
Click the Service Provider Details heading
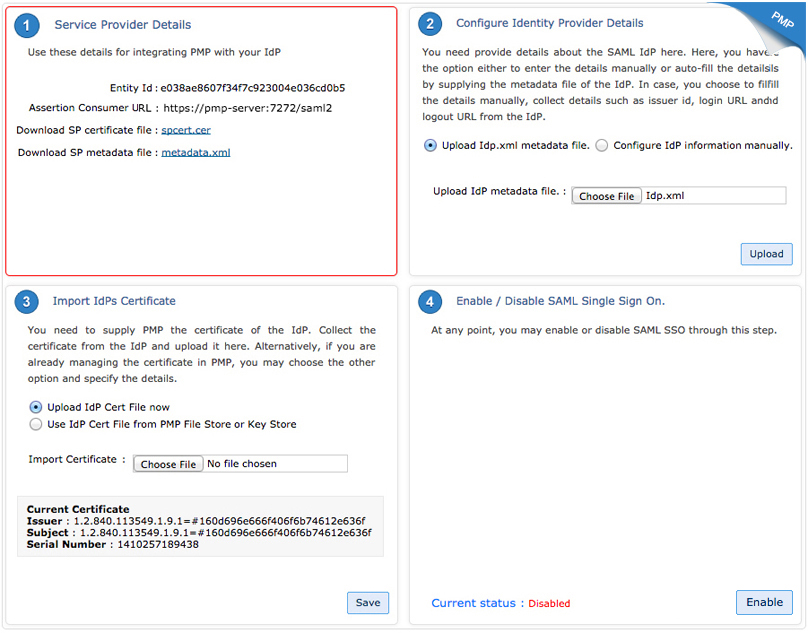tap(123, 25)
